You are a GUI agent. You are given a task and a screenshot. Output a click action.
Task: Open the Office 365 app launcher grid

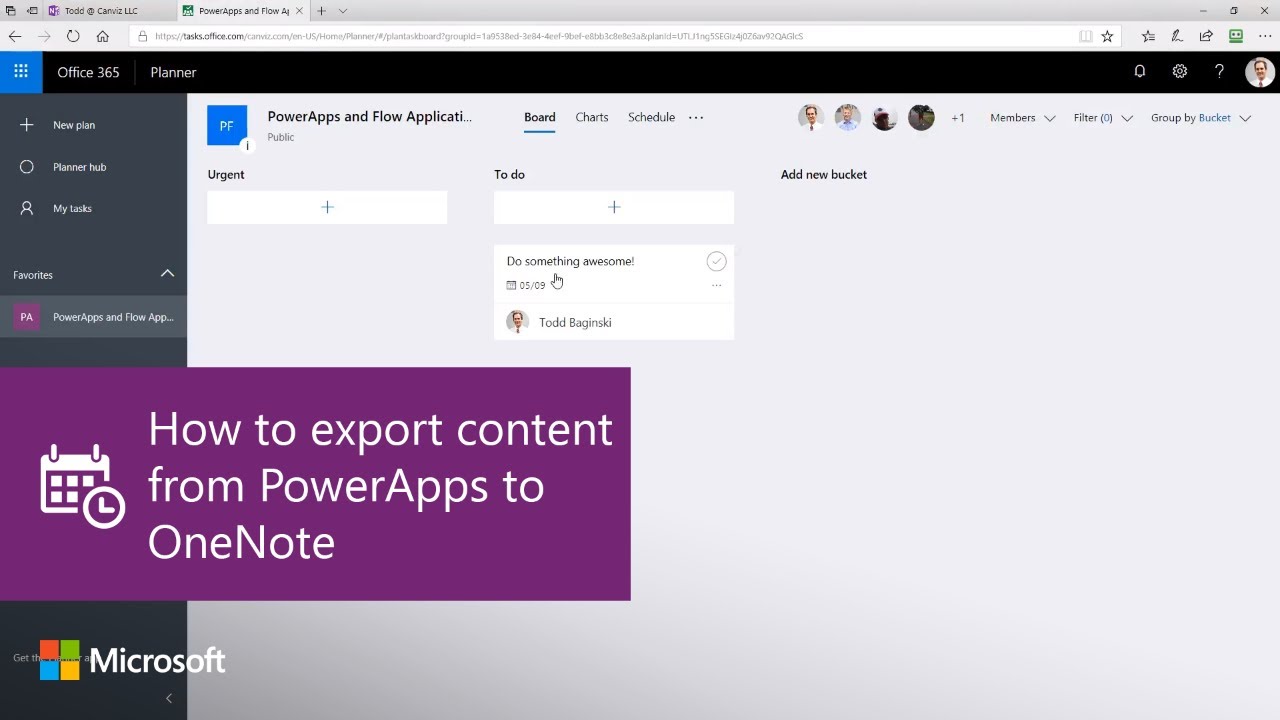coord(21,72)
